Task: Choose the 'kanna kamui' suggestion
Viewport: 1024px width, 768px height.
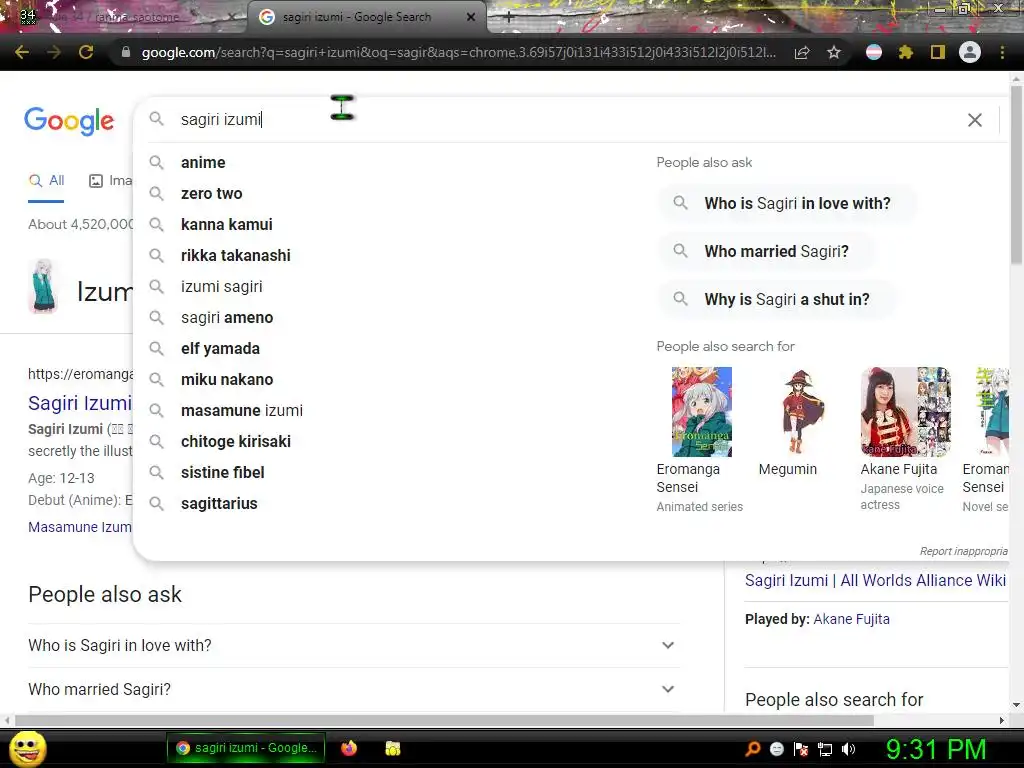Action: pos(227,225)
